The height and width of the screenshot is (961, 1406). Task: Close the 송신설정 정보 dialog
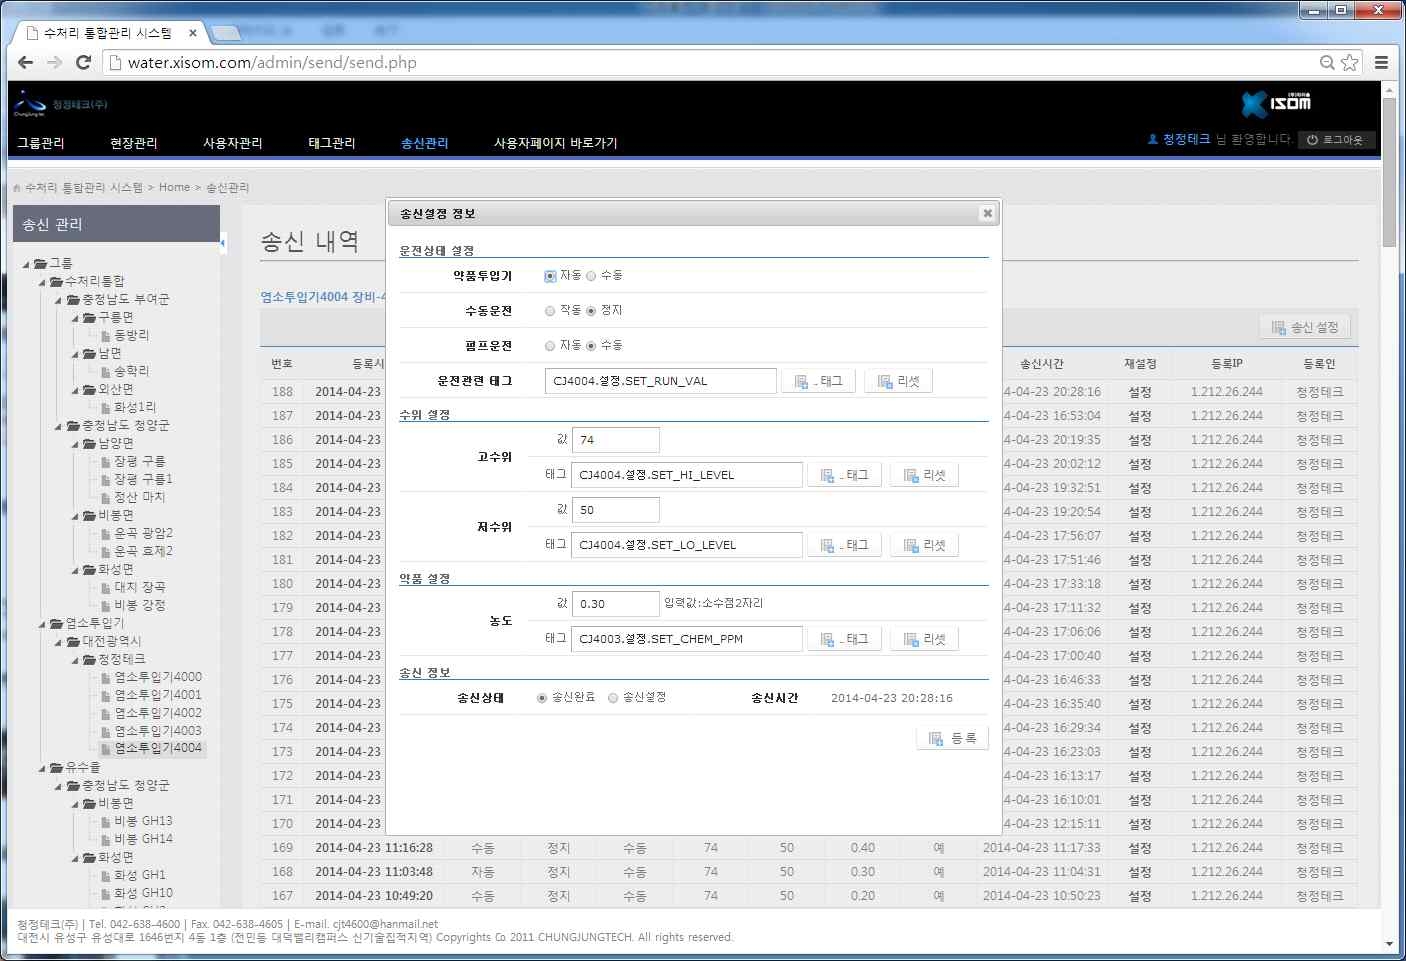(987, 213)
